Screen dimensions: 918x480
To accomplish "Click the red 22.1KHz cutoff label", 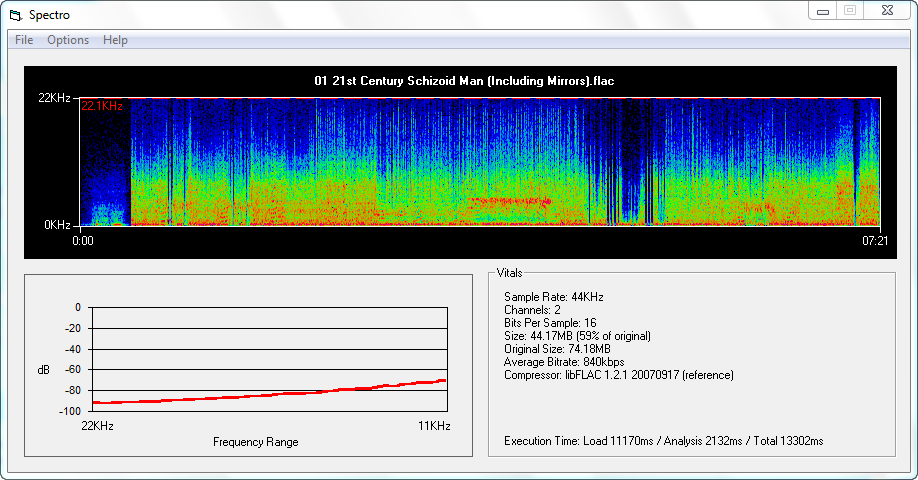I will [102, 106].
